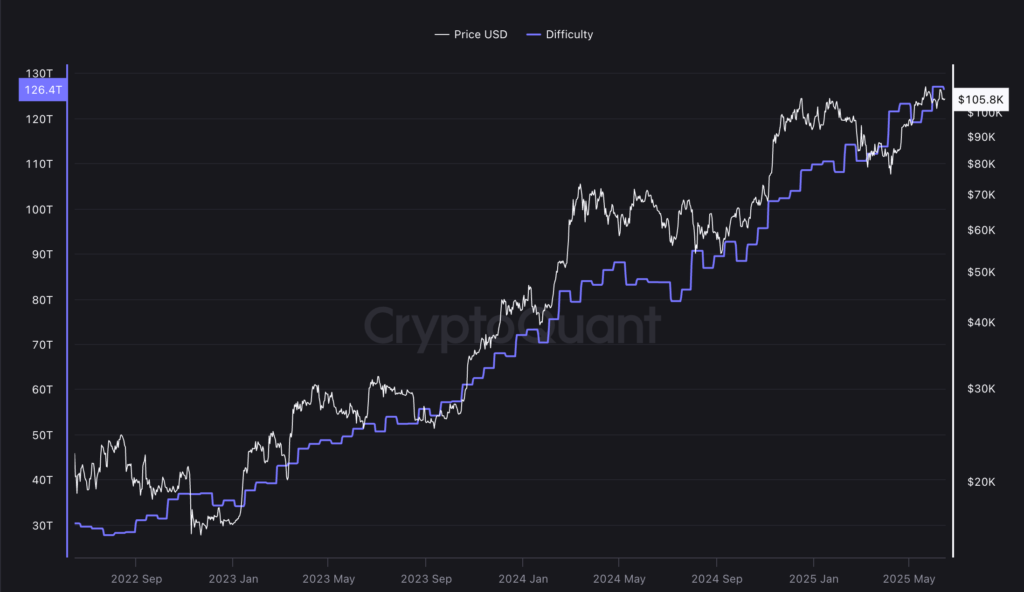Select the 2024 Sep date label
The image size is (1024, 592).
[717, 579]
